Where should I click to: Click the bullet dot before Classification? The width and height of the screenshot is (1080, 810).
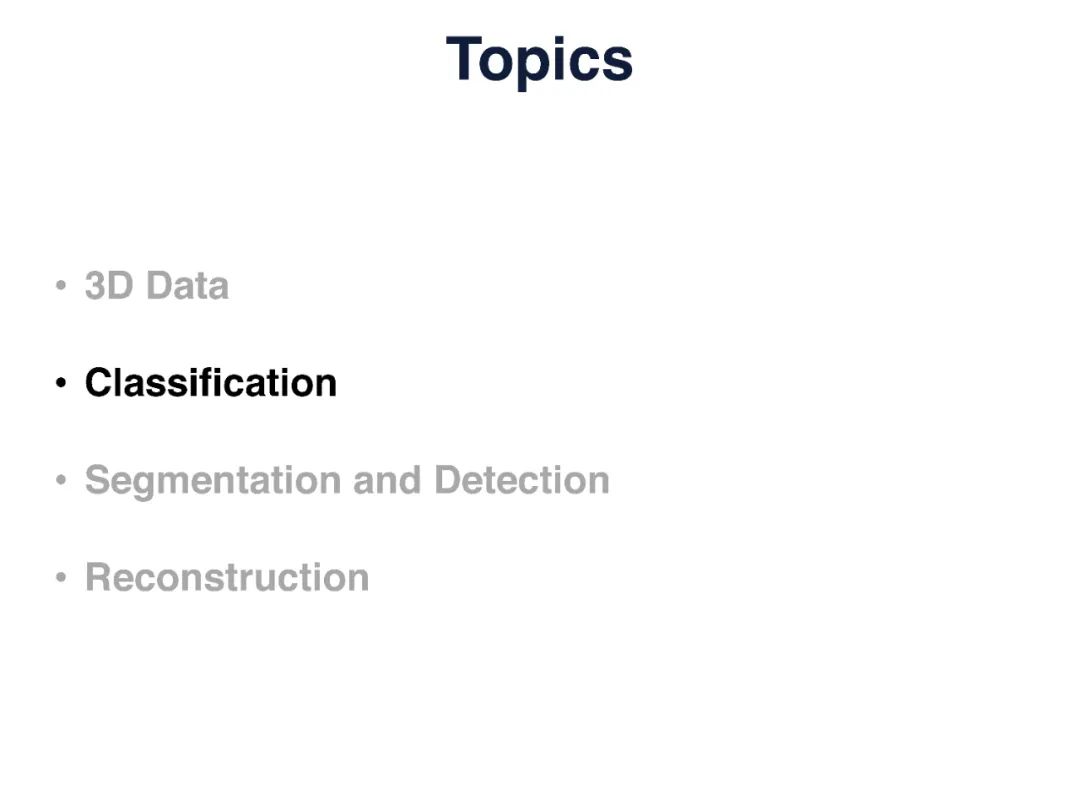[x=62, y=384]
